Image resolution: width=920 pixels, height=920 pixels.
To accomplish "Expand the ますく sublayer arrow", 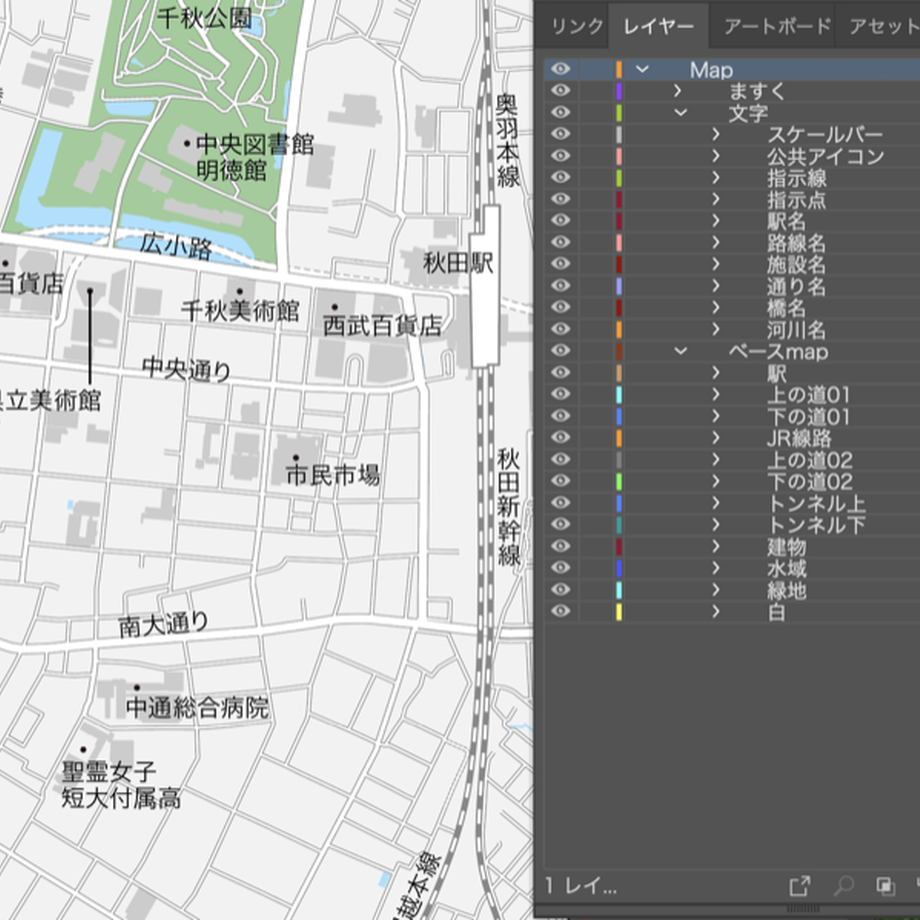I will coord(678,90).
